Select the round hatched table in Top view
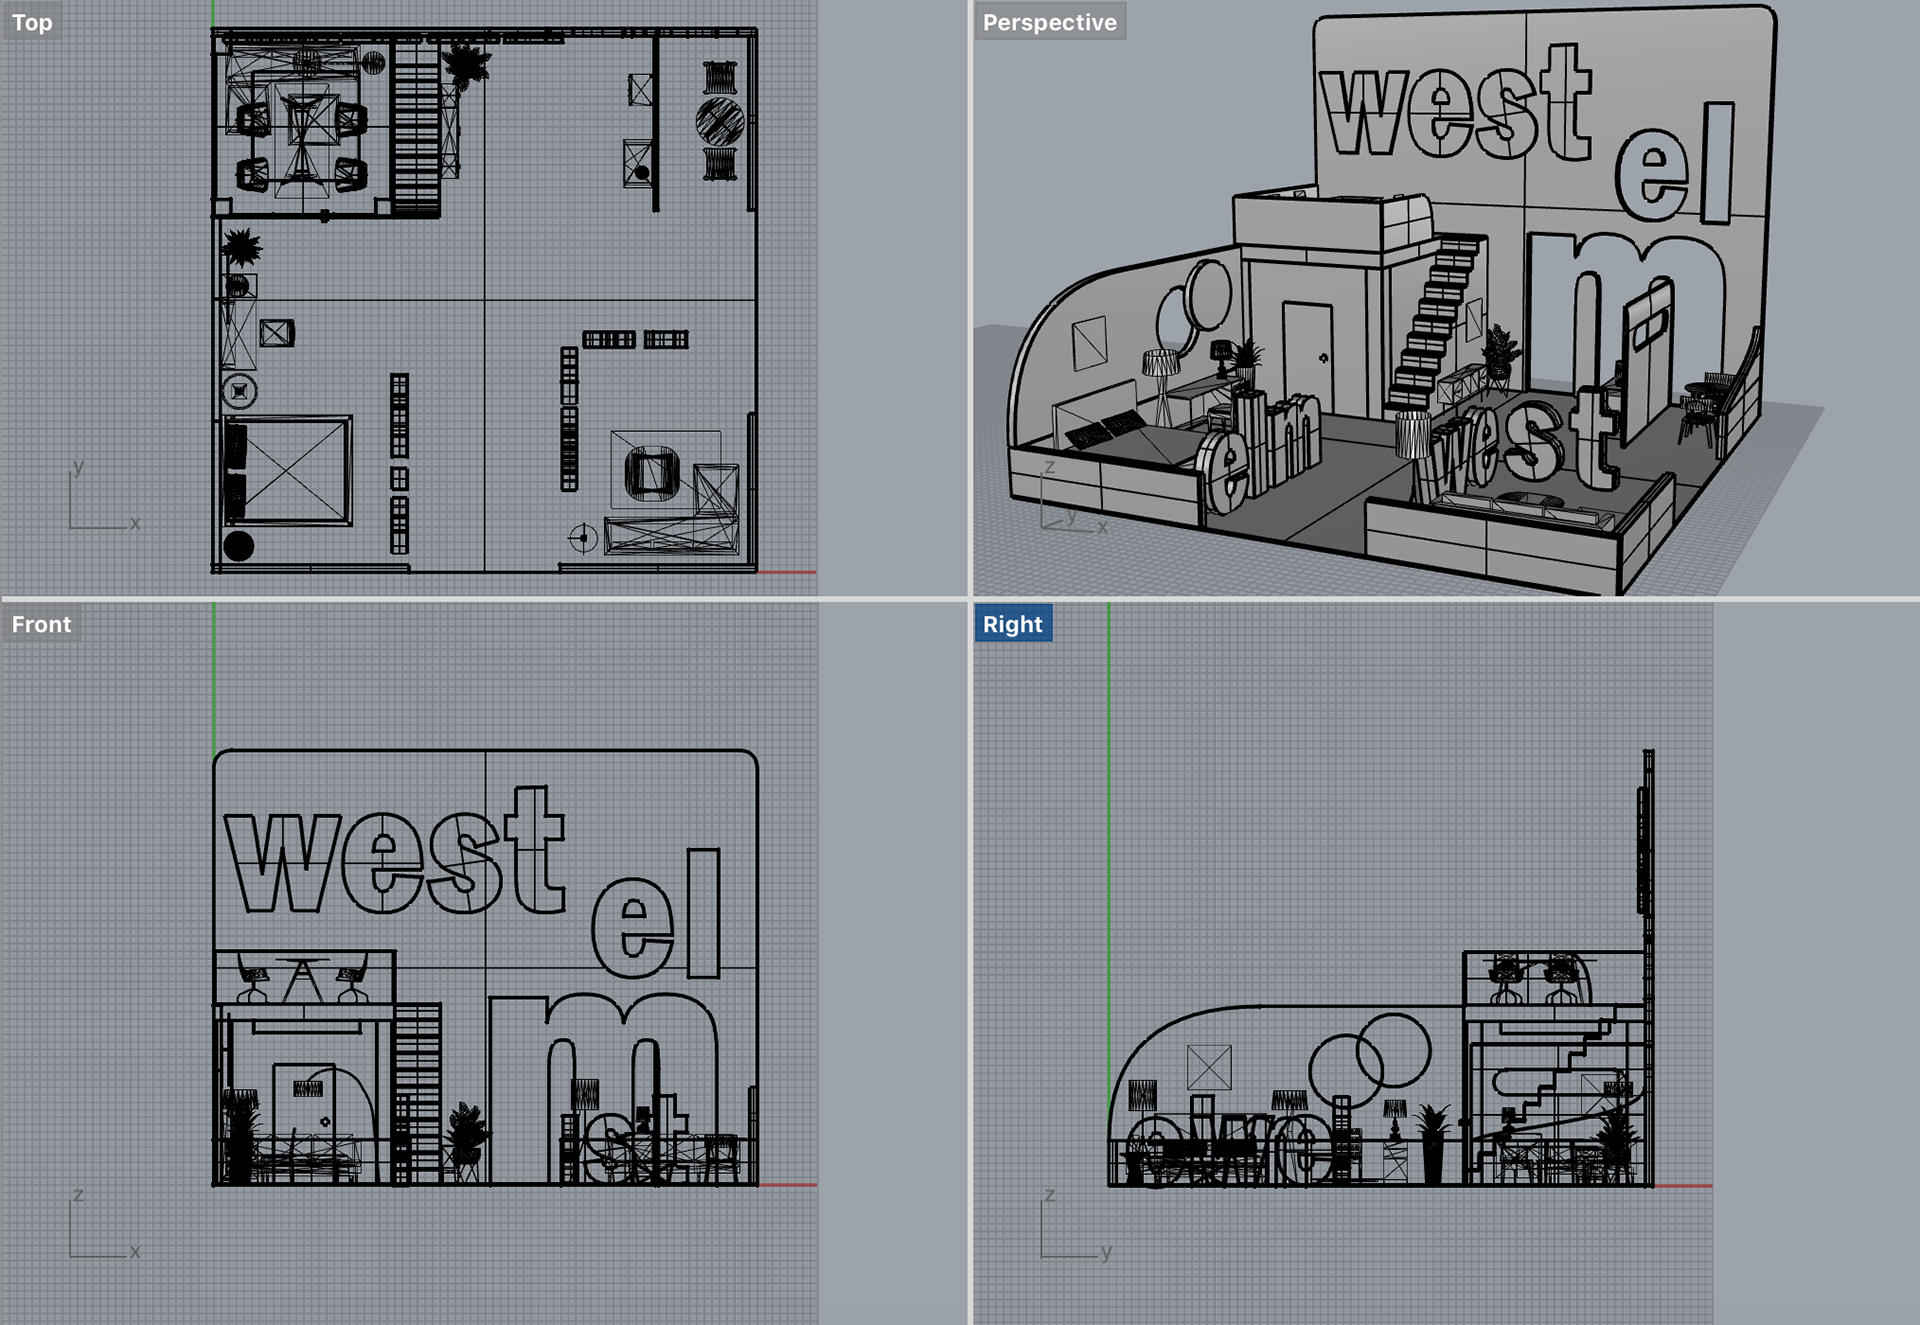Image resolution: width=1920 pixels, height=1325 pixels. 720,122
